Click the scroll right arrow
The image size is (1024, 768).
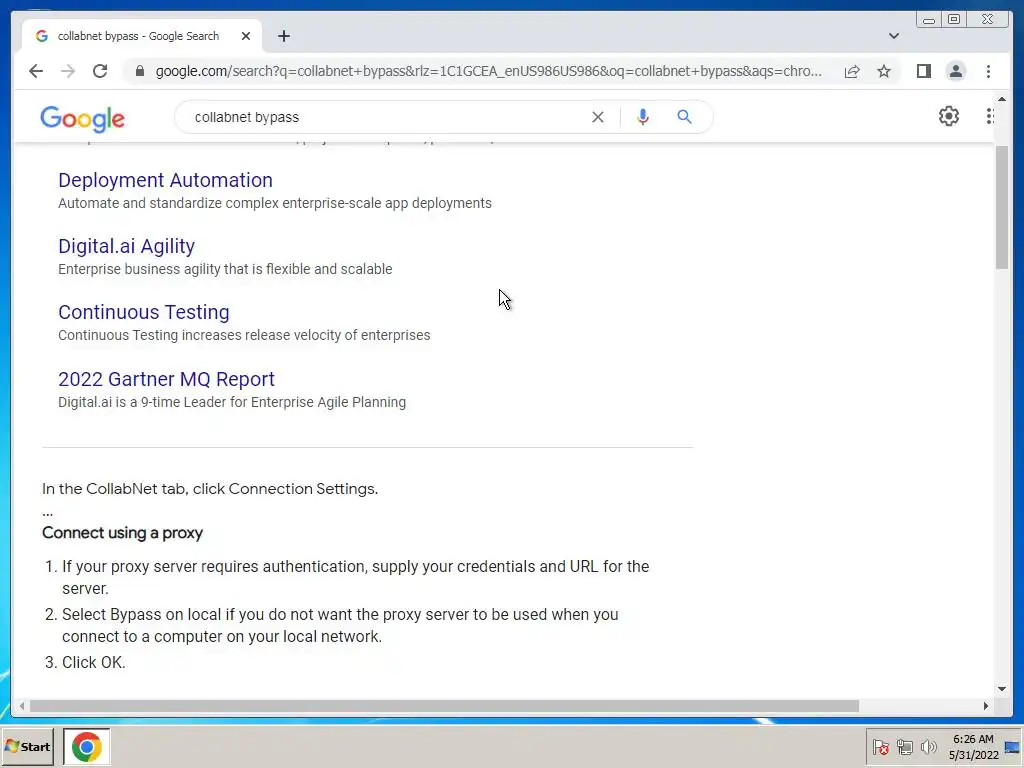(x=985, y=706)
